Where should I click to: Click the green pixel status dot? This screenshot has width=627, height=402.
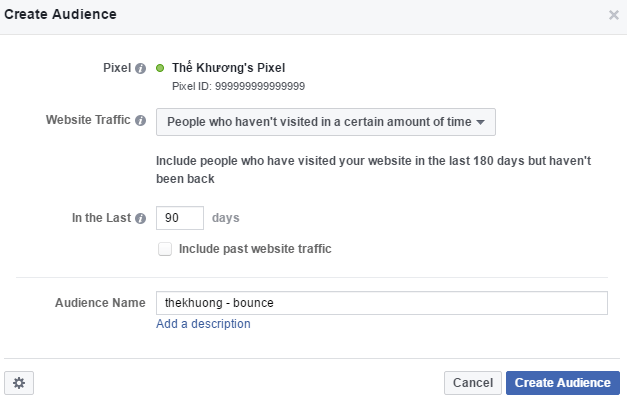(161, 69)
